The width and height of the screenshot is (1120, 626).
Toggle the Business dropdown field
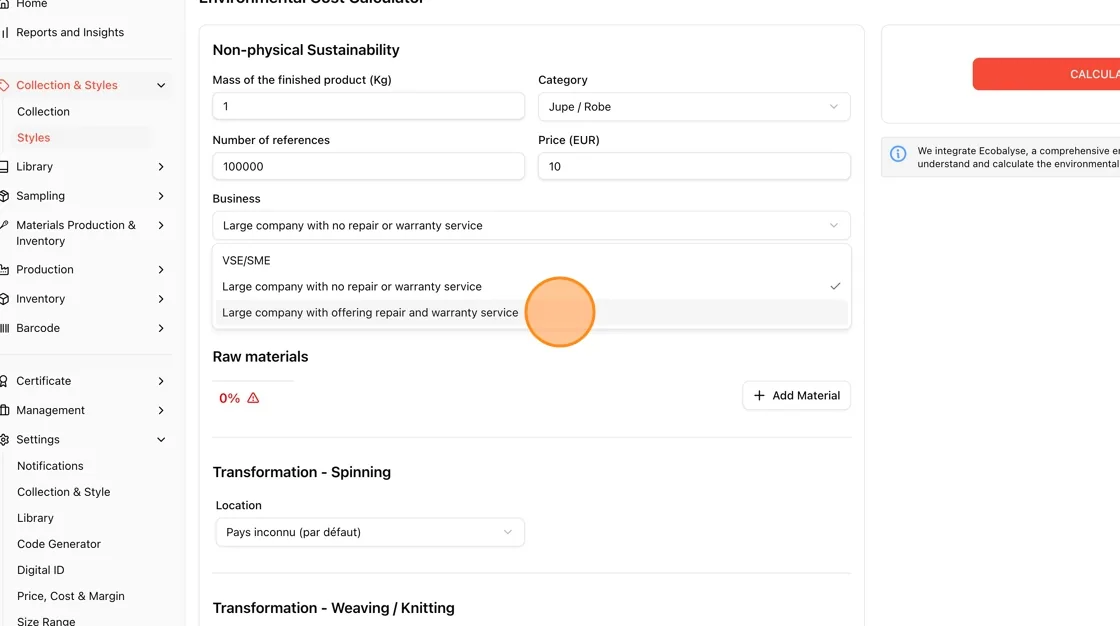point(531,225)
